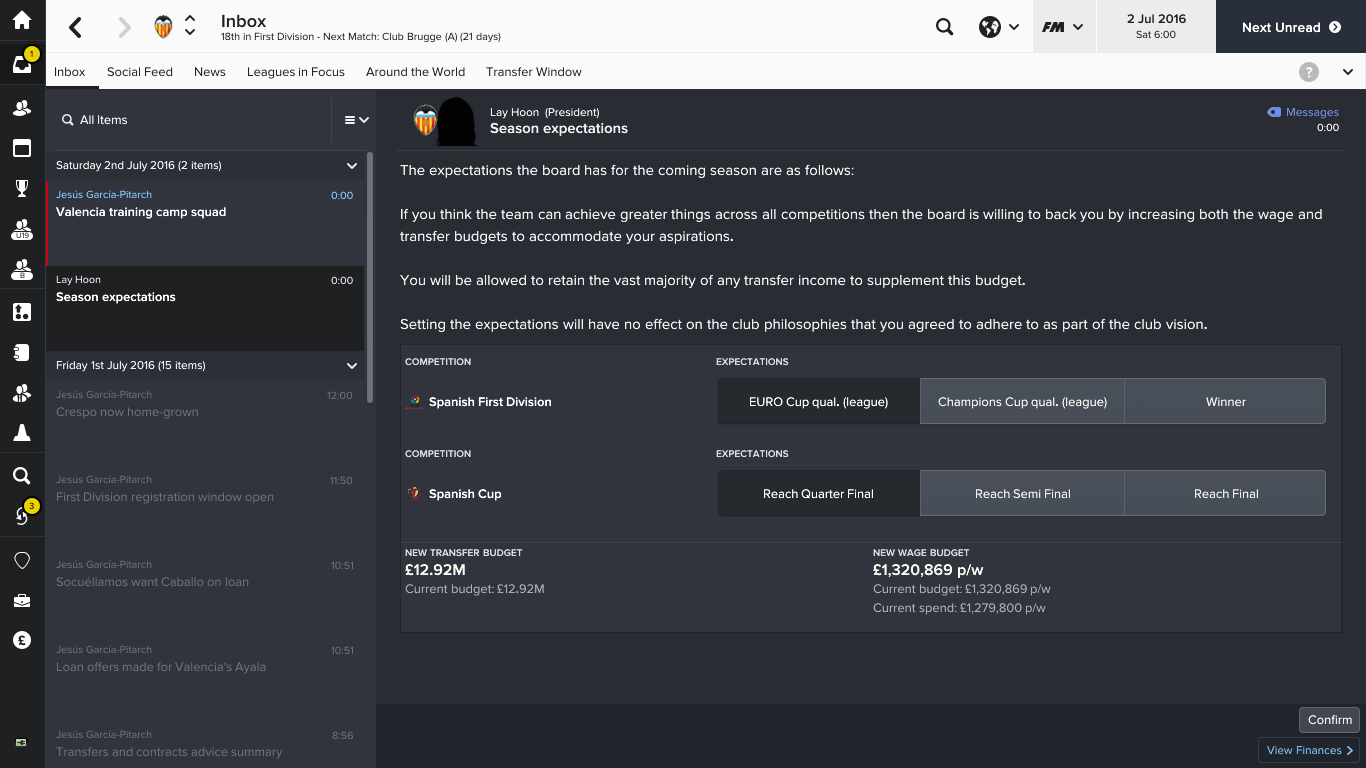Open the Inbox sidebar icon with badge
The height and width of the screenshot is (768, 1366).
(x=22, y=64)
